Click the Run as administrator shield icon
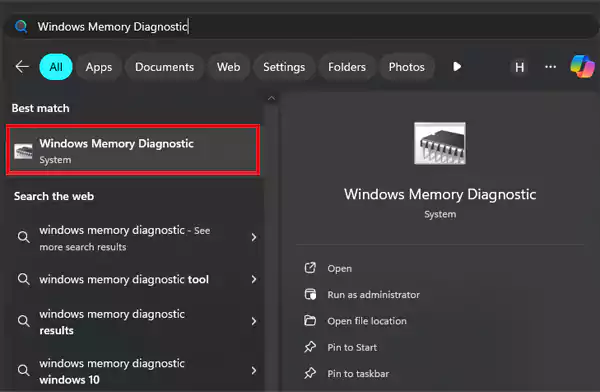 click(310, 294)
